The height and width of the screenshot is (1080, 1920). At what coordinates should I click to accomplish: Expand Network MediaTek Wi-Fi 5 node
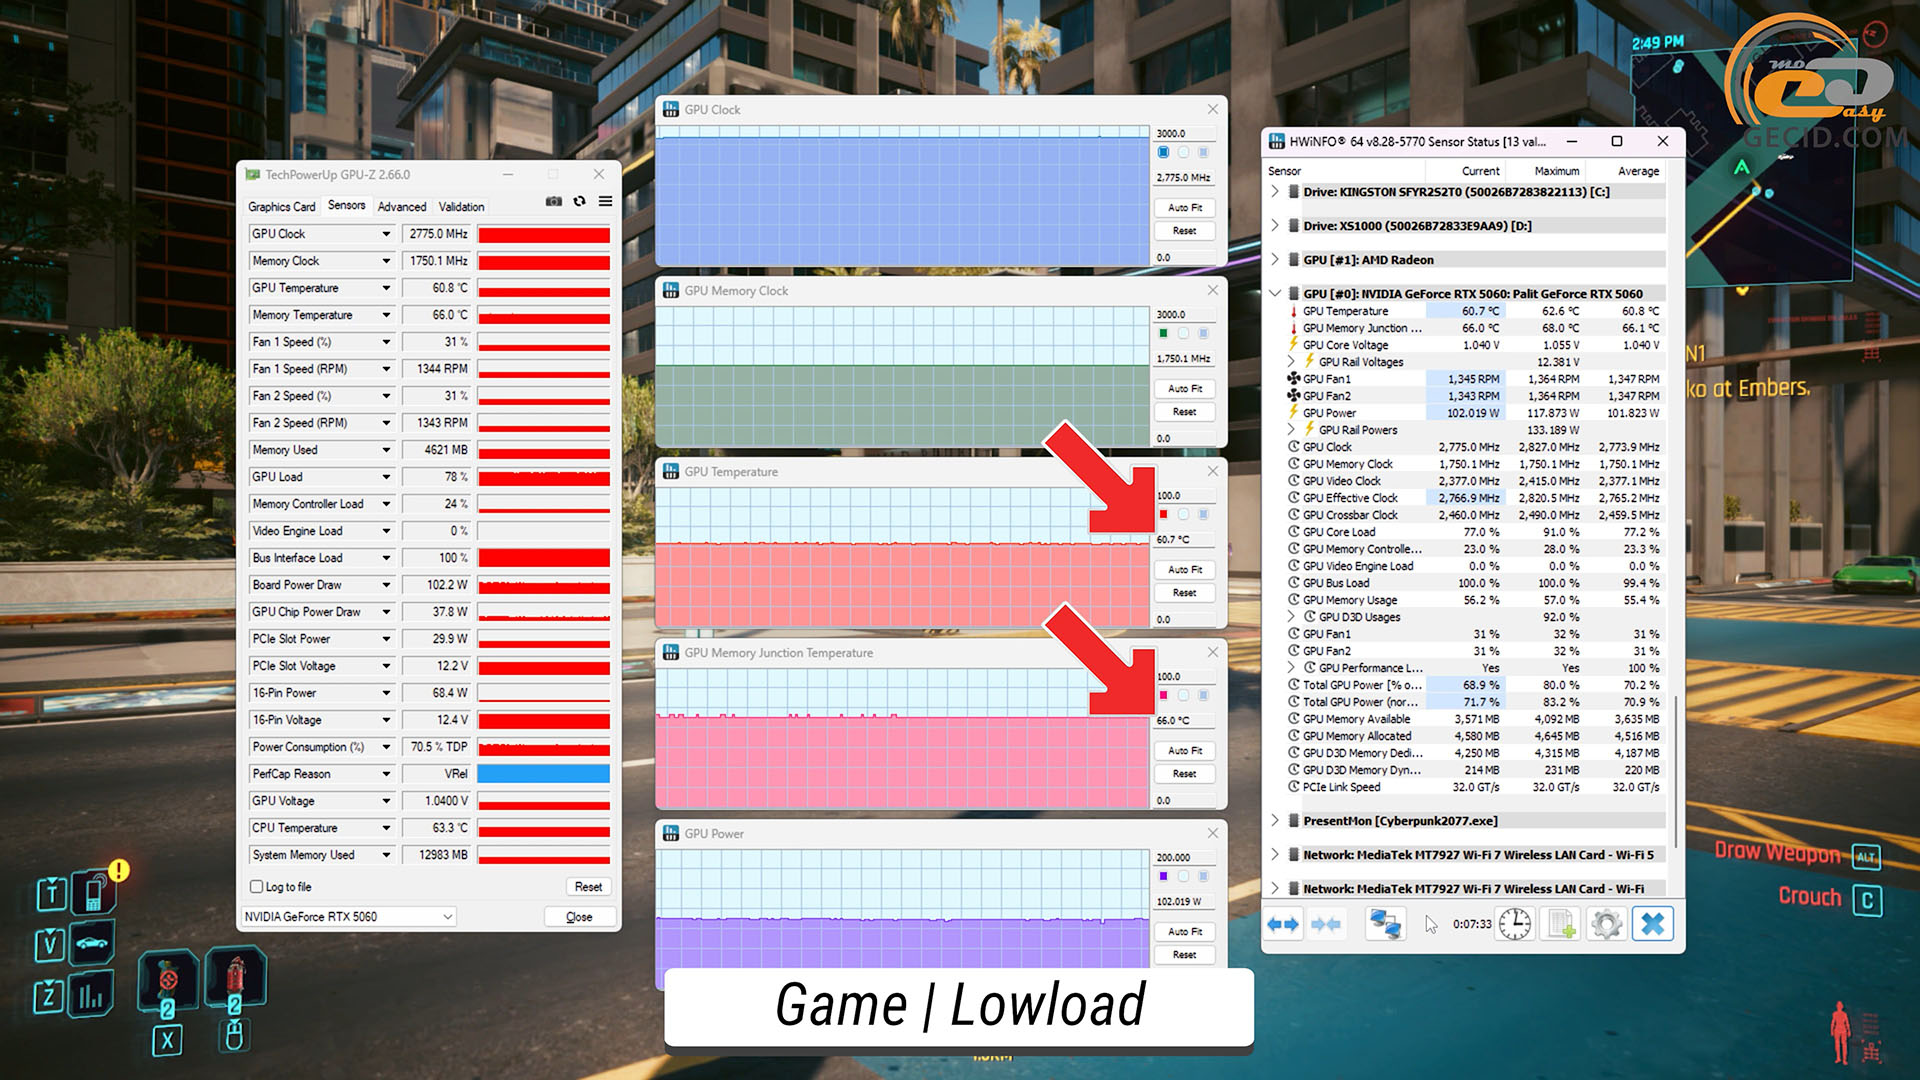(x=1275, y=854)
